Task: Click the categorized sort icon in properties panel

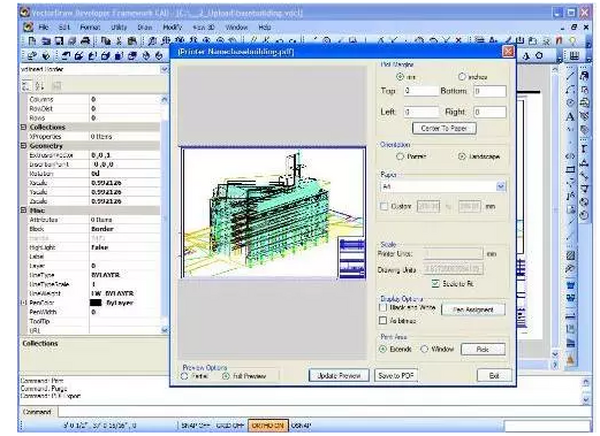Action: [26, 86]
